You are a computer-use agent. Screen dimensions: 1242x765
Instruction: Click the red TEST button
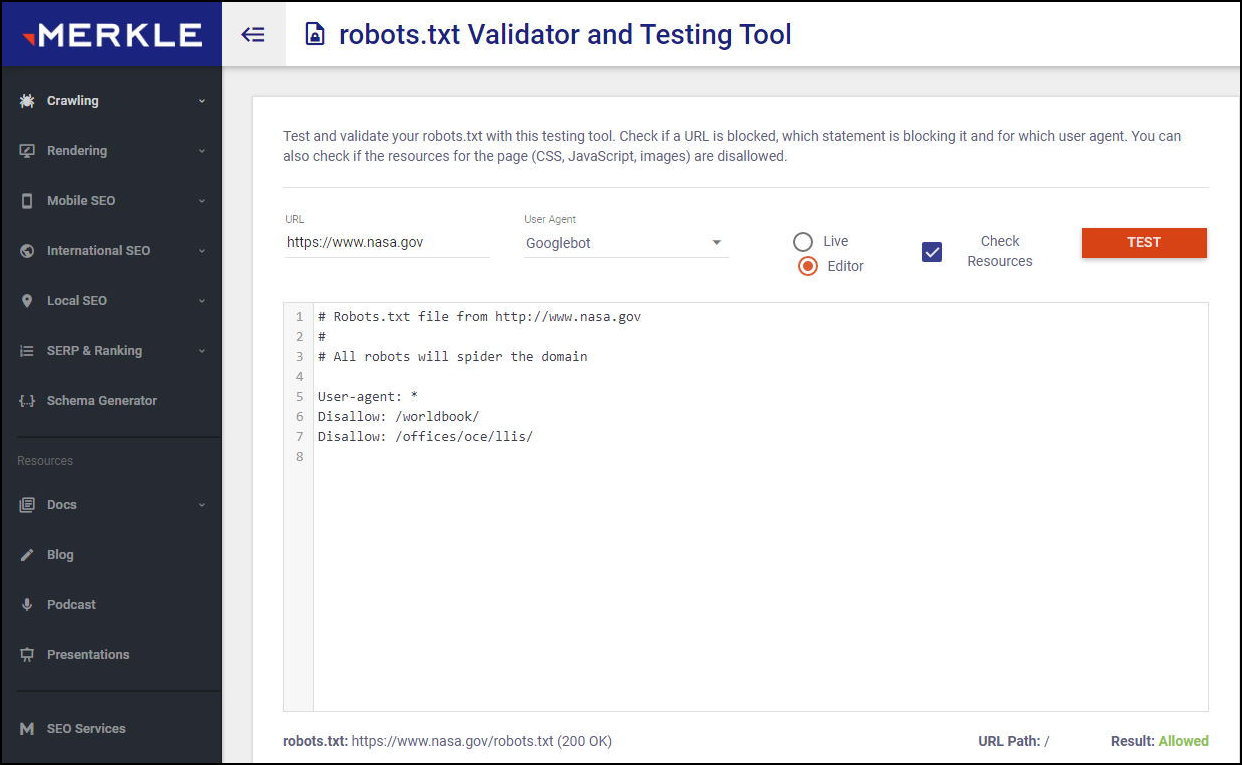tap(1144, 243)
